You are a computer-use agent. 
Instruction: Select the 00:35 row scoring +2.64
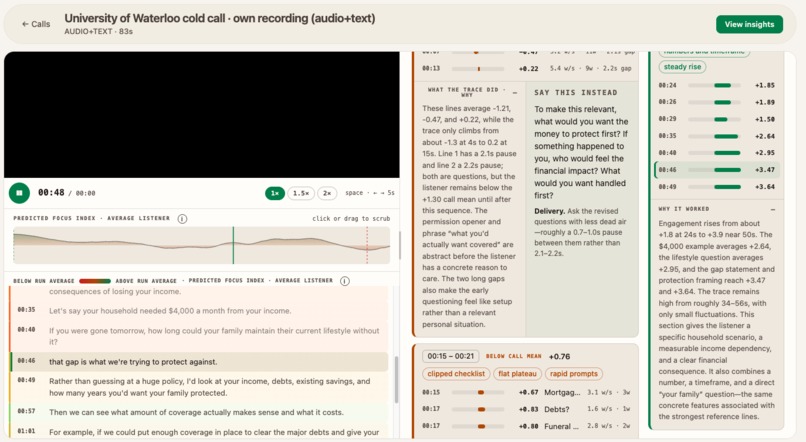tap(717, 136)
